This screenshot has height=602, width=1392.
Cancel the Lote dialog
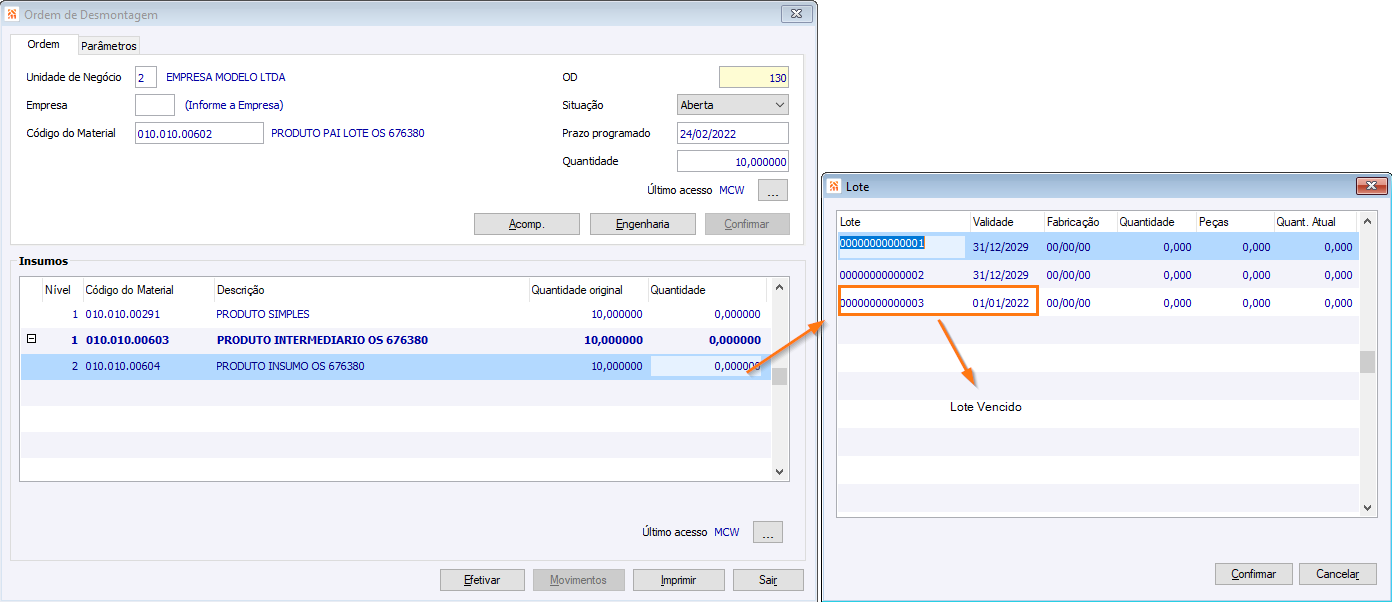click(1338, 574)
